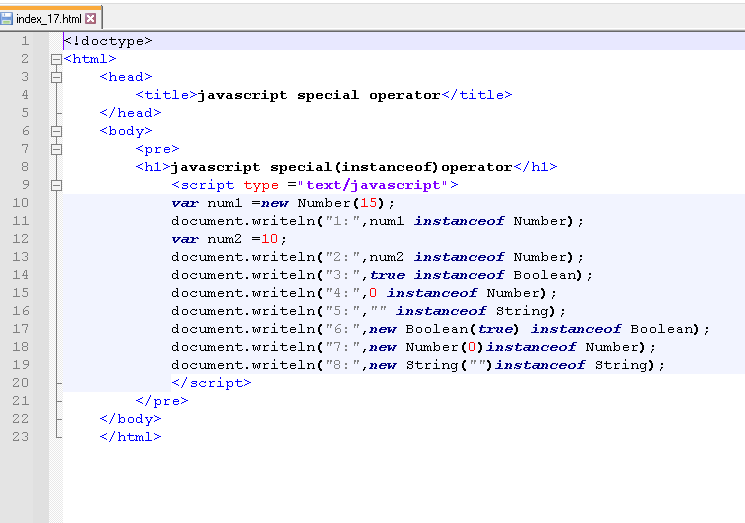
Task: Collapse the head section fold marker
Action: click(x=56, y=77)
